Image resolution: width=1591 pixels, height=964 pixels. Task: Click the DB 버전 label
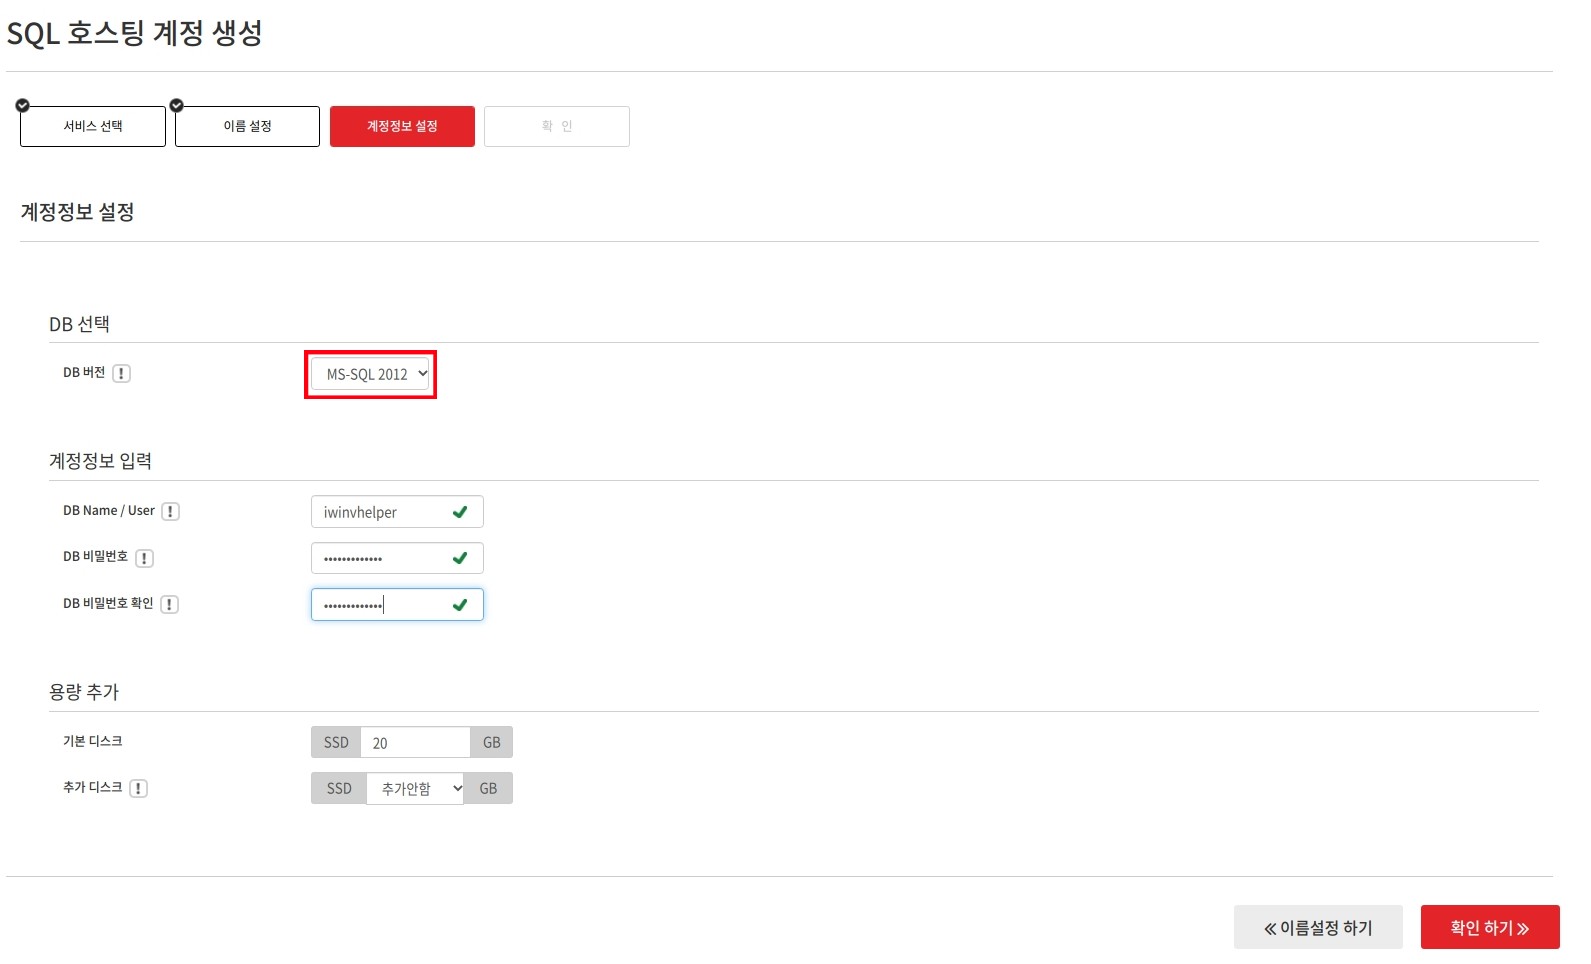(84, 372)
